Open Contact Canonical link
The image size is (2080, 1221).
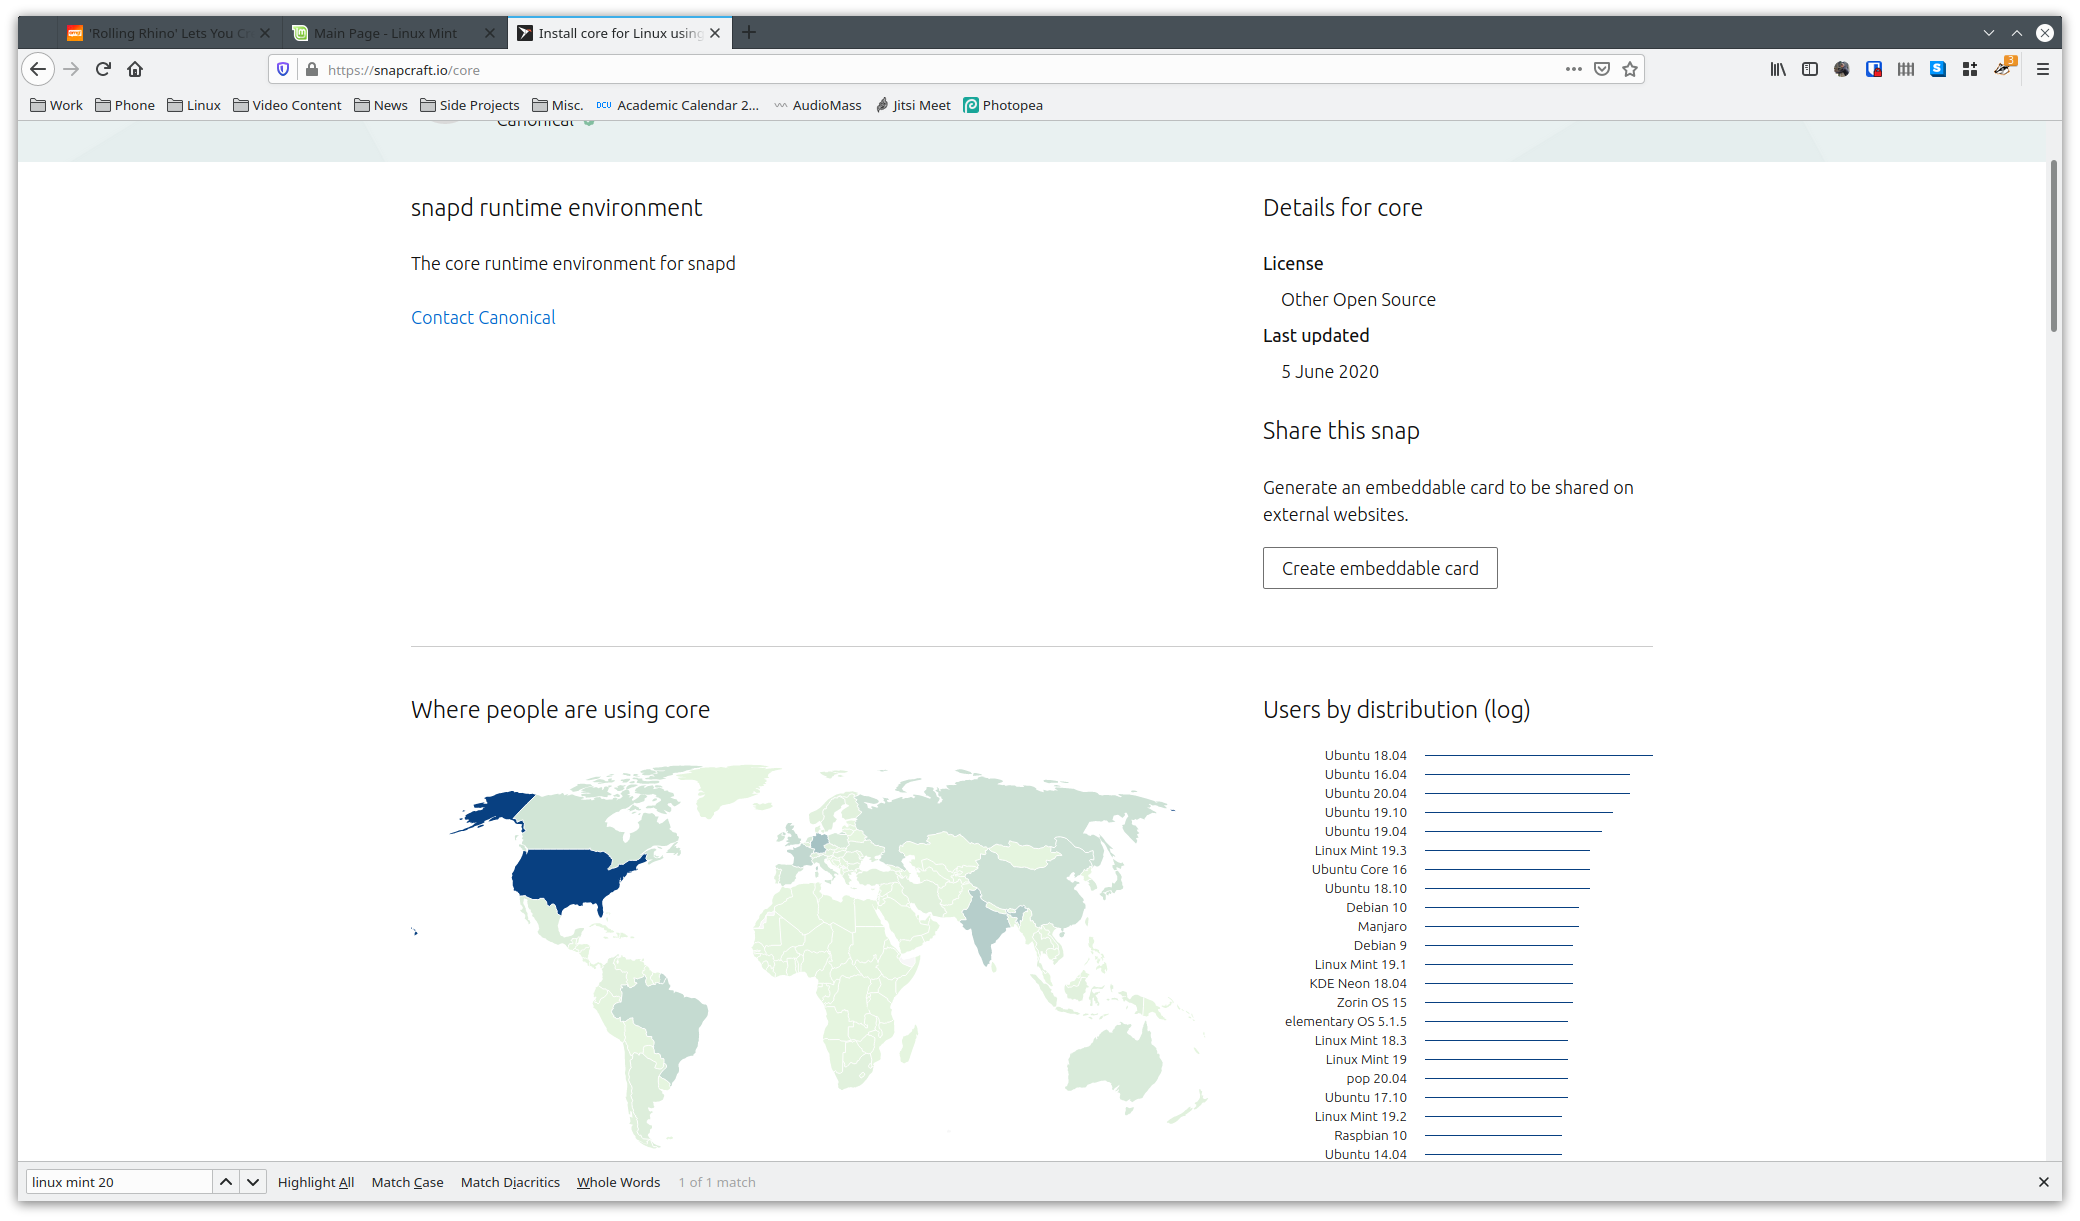(x=483, y=317)
